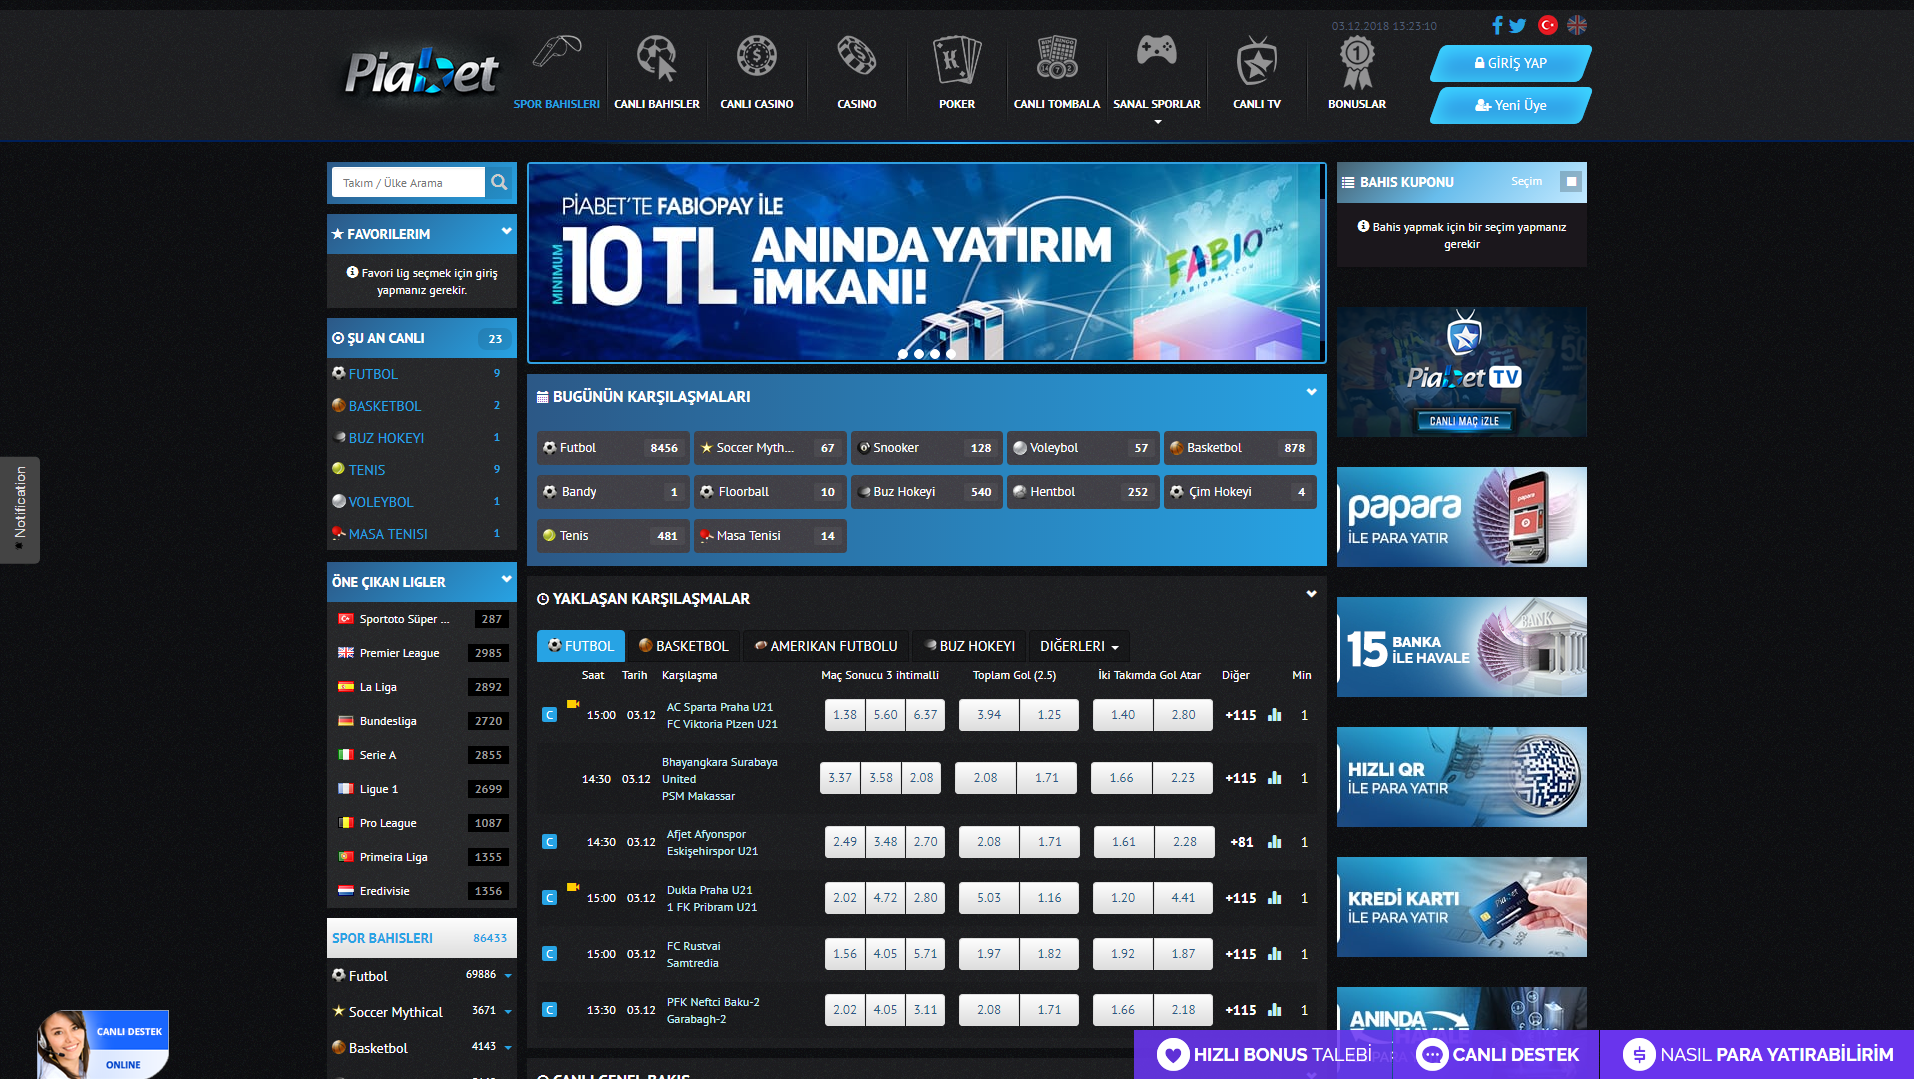This screenshot has width=1914, height=1079.
Task: Click the Giriş Yap login button
Action: tap(1510, 63)
